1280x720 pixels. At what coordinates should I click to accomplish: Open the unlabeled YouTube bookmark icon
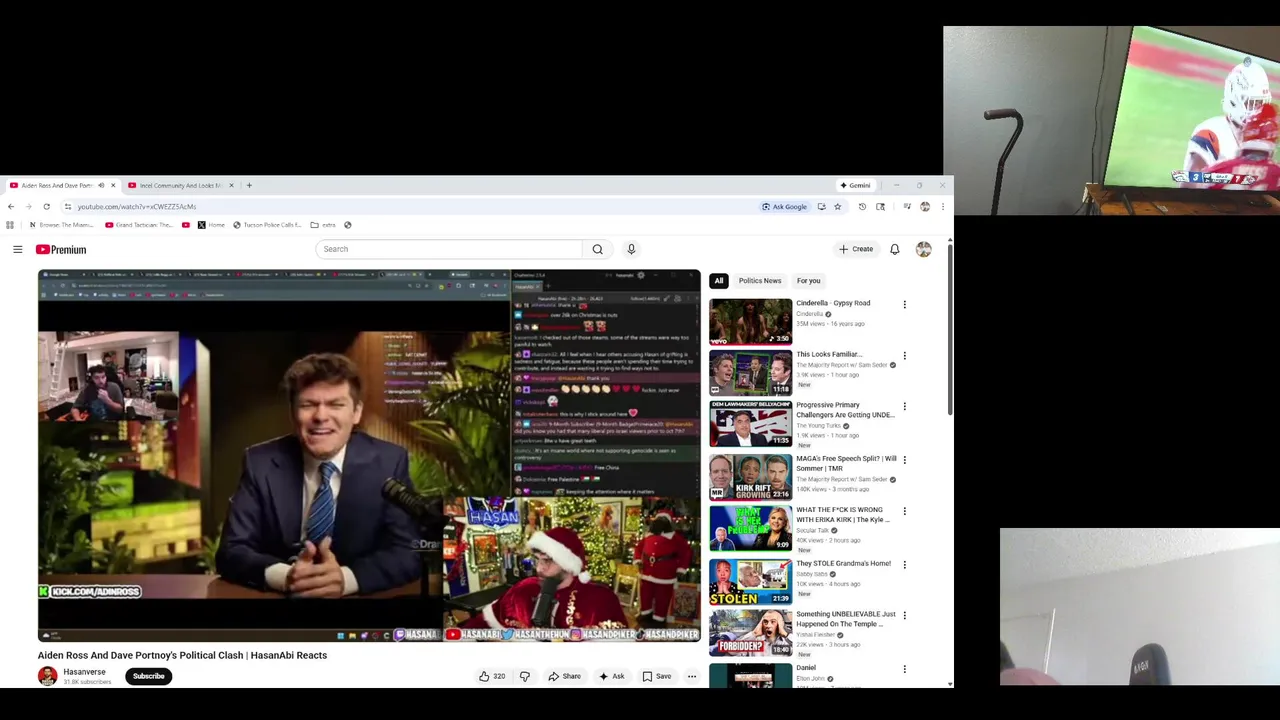(186, 225)
